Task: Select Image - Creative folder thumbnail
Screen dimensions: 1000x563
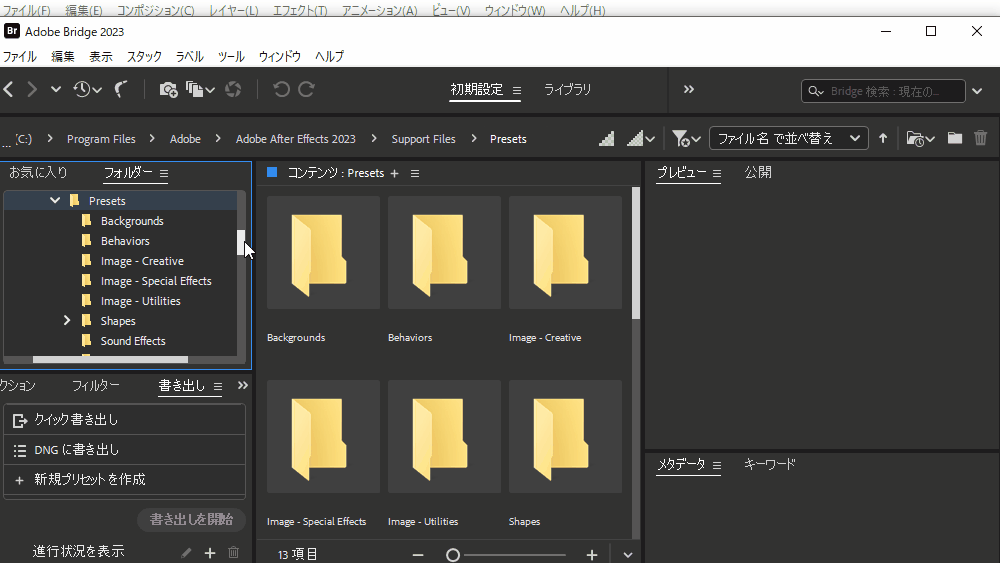Action: 566,252
